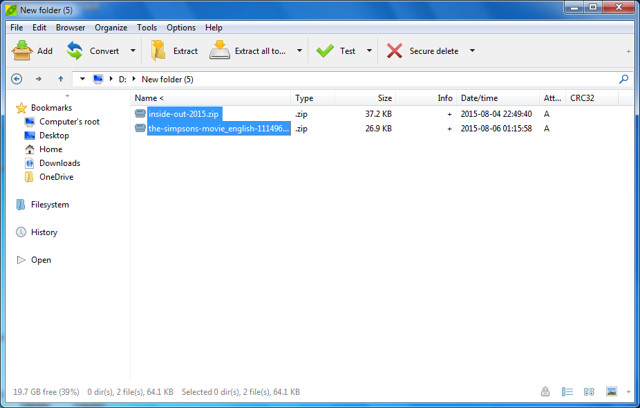Click the padlock password icon in status bar

pos(545,391)
